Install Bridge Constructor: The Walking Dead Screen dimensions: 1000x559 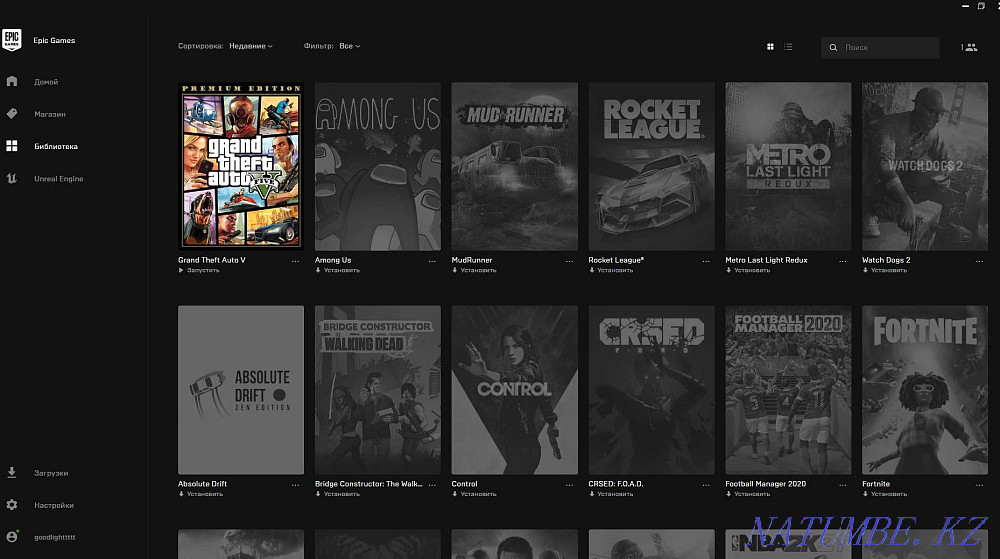tap(337, 494)
